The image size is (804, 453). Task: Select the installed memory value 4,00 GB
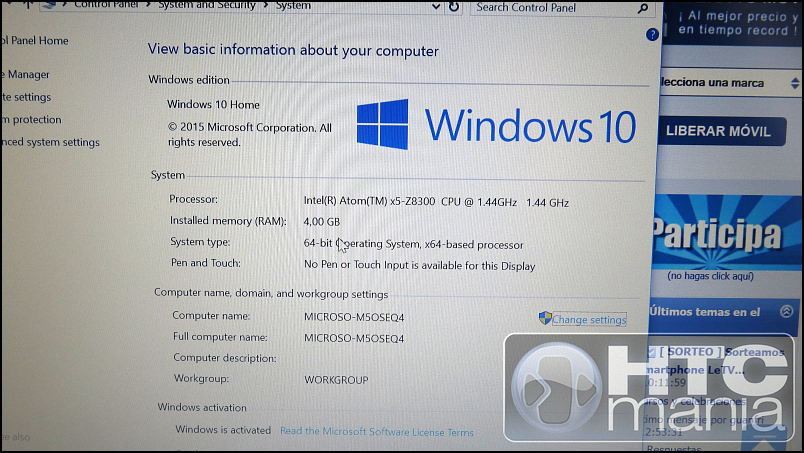(x=321, y=222)
